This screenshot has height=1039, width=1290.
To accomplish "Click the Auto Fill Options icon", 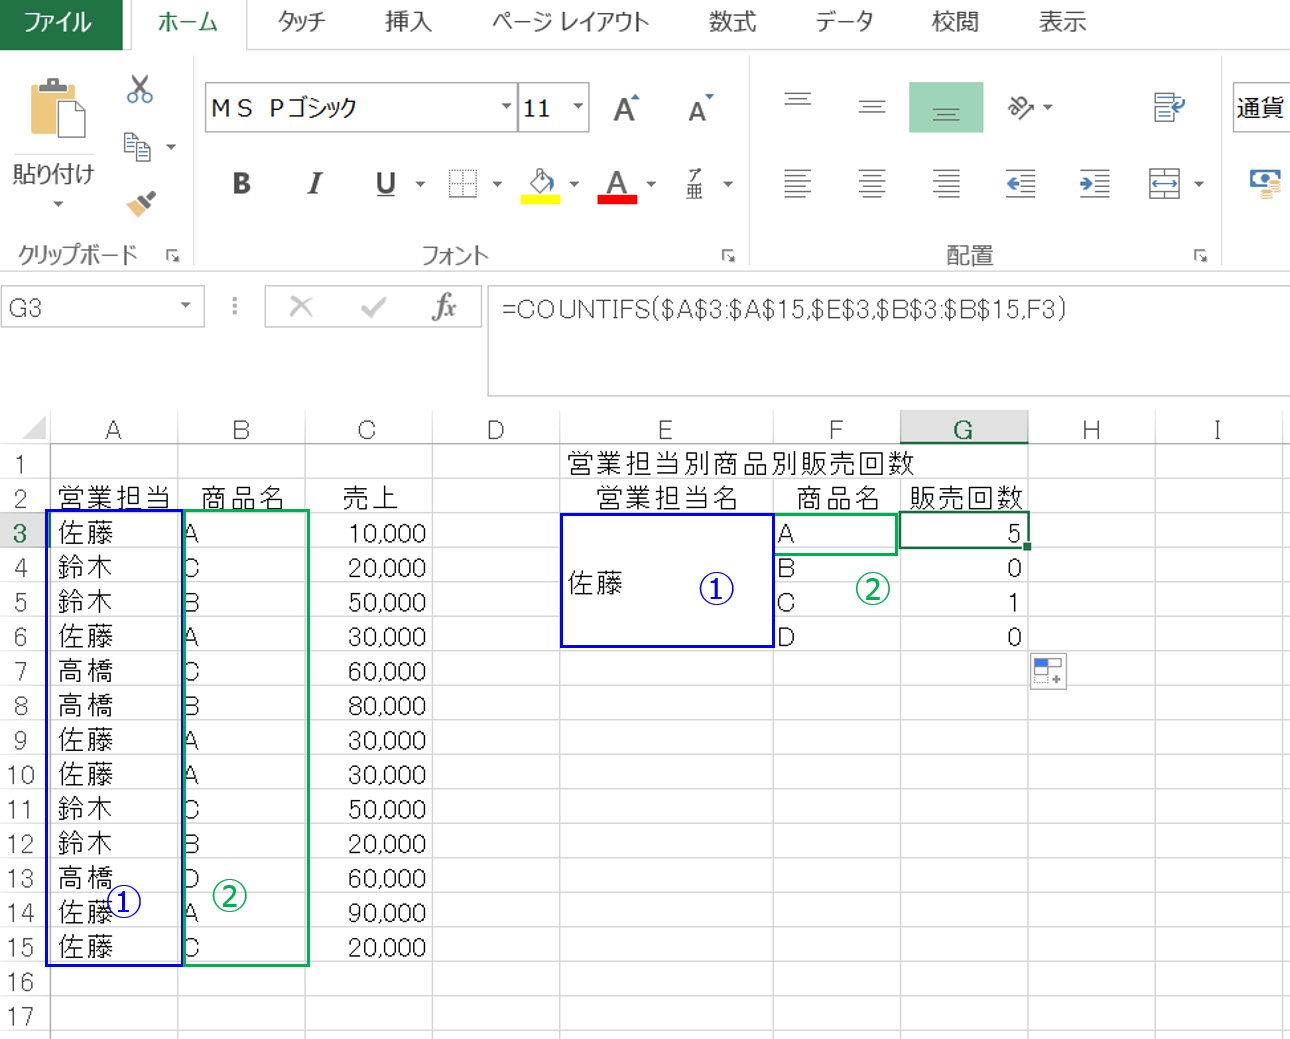I will tap(1048, 671).
